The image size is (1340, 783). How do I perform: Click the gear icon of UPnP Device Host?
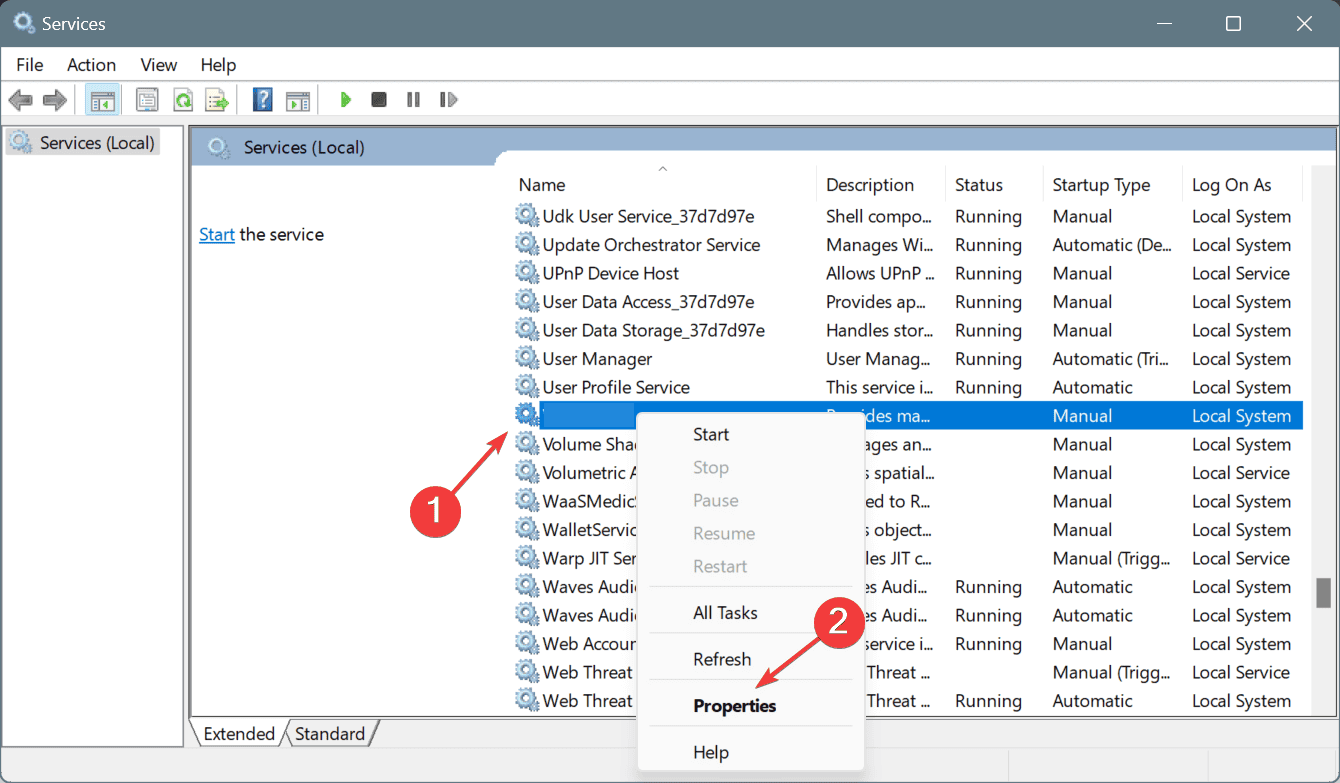[526, 273]
